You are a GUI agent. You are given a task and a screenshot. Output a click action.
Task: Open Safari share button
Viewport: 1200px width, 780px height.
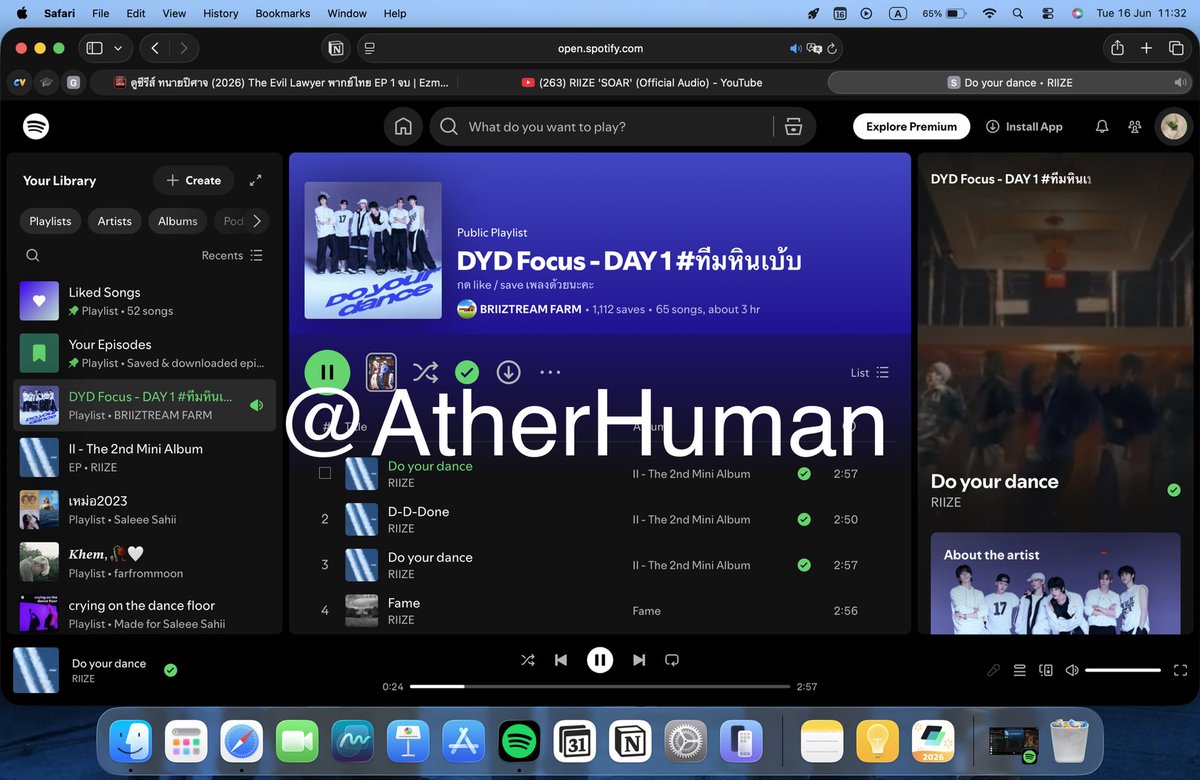[1117, 48]
